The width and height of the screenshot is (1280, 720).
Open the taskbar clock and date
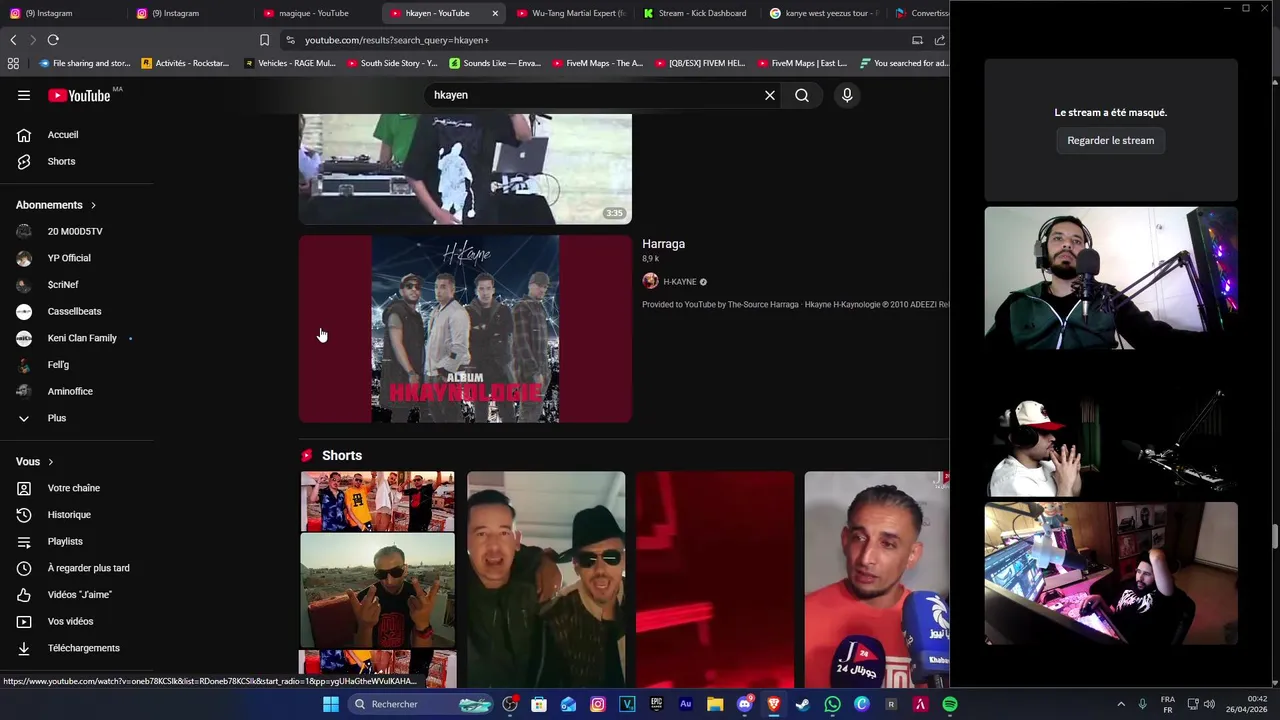[x=1247, y=704]
